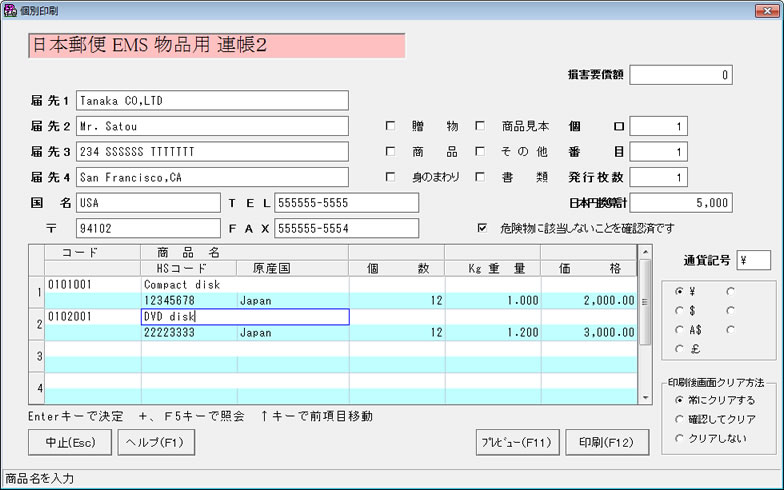
Task: Toggle the 危険物に該当しない confirmation checkbox
Action: click(482, 228)
